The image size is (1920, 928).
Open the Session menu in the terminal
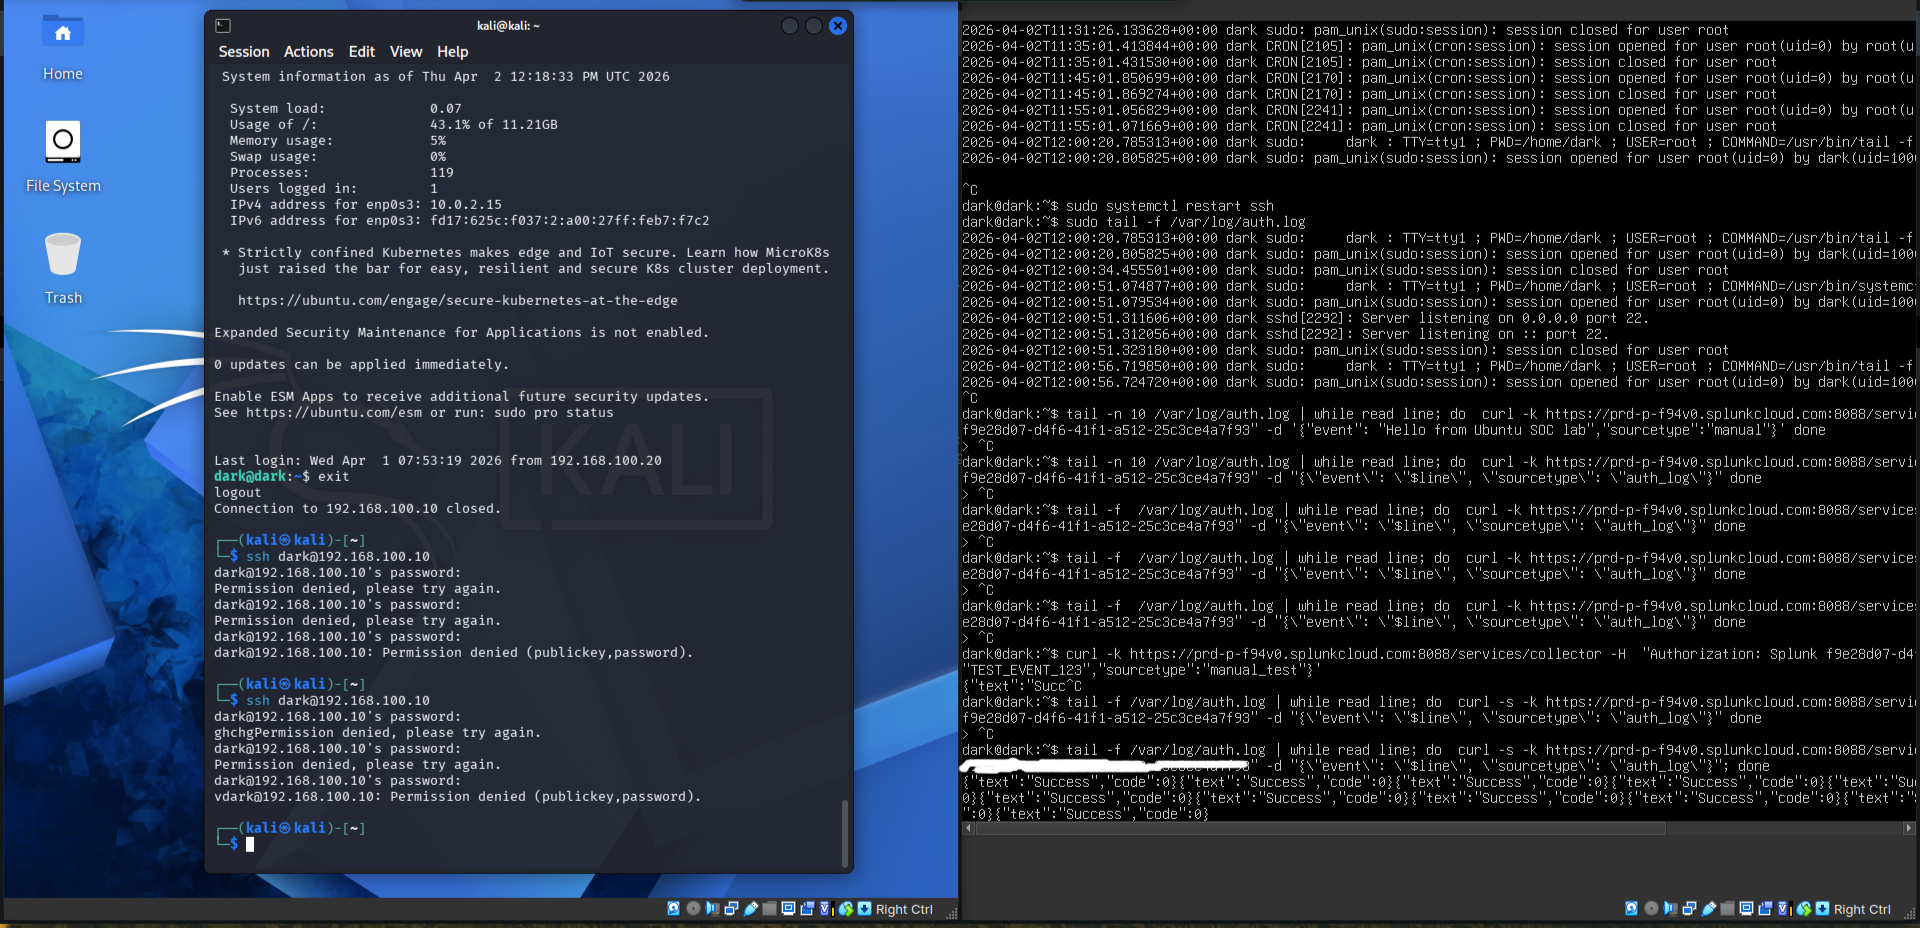coord(244,52)
